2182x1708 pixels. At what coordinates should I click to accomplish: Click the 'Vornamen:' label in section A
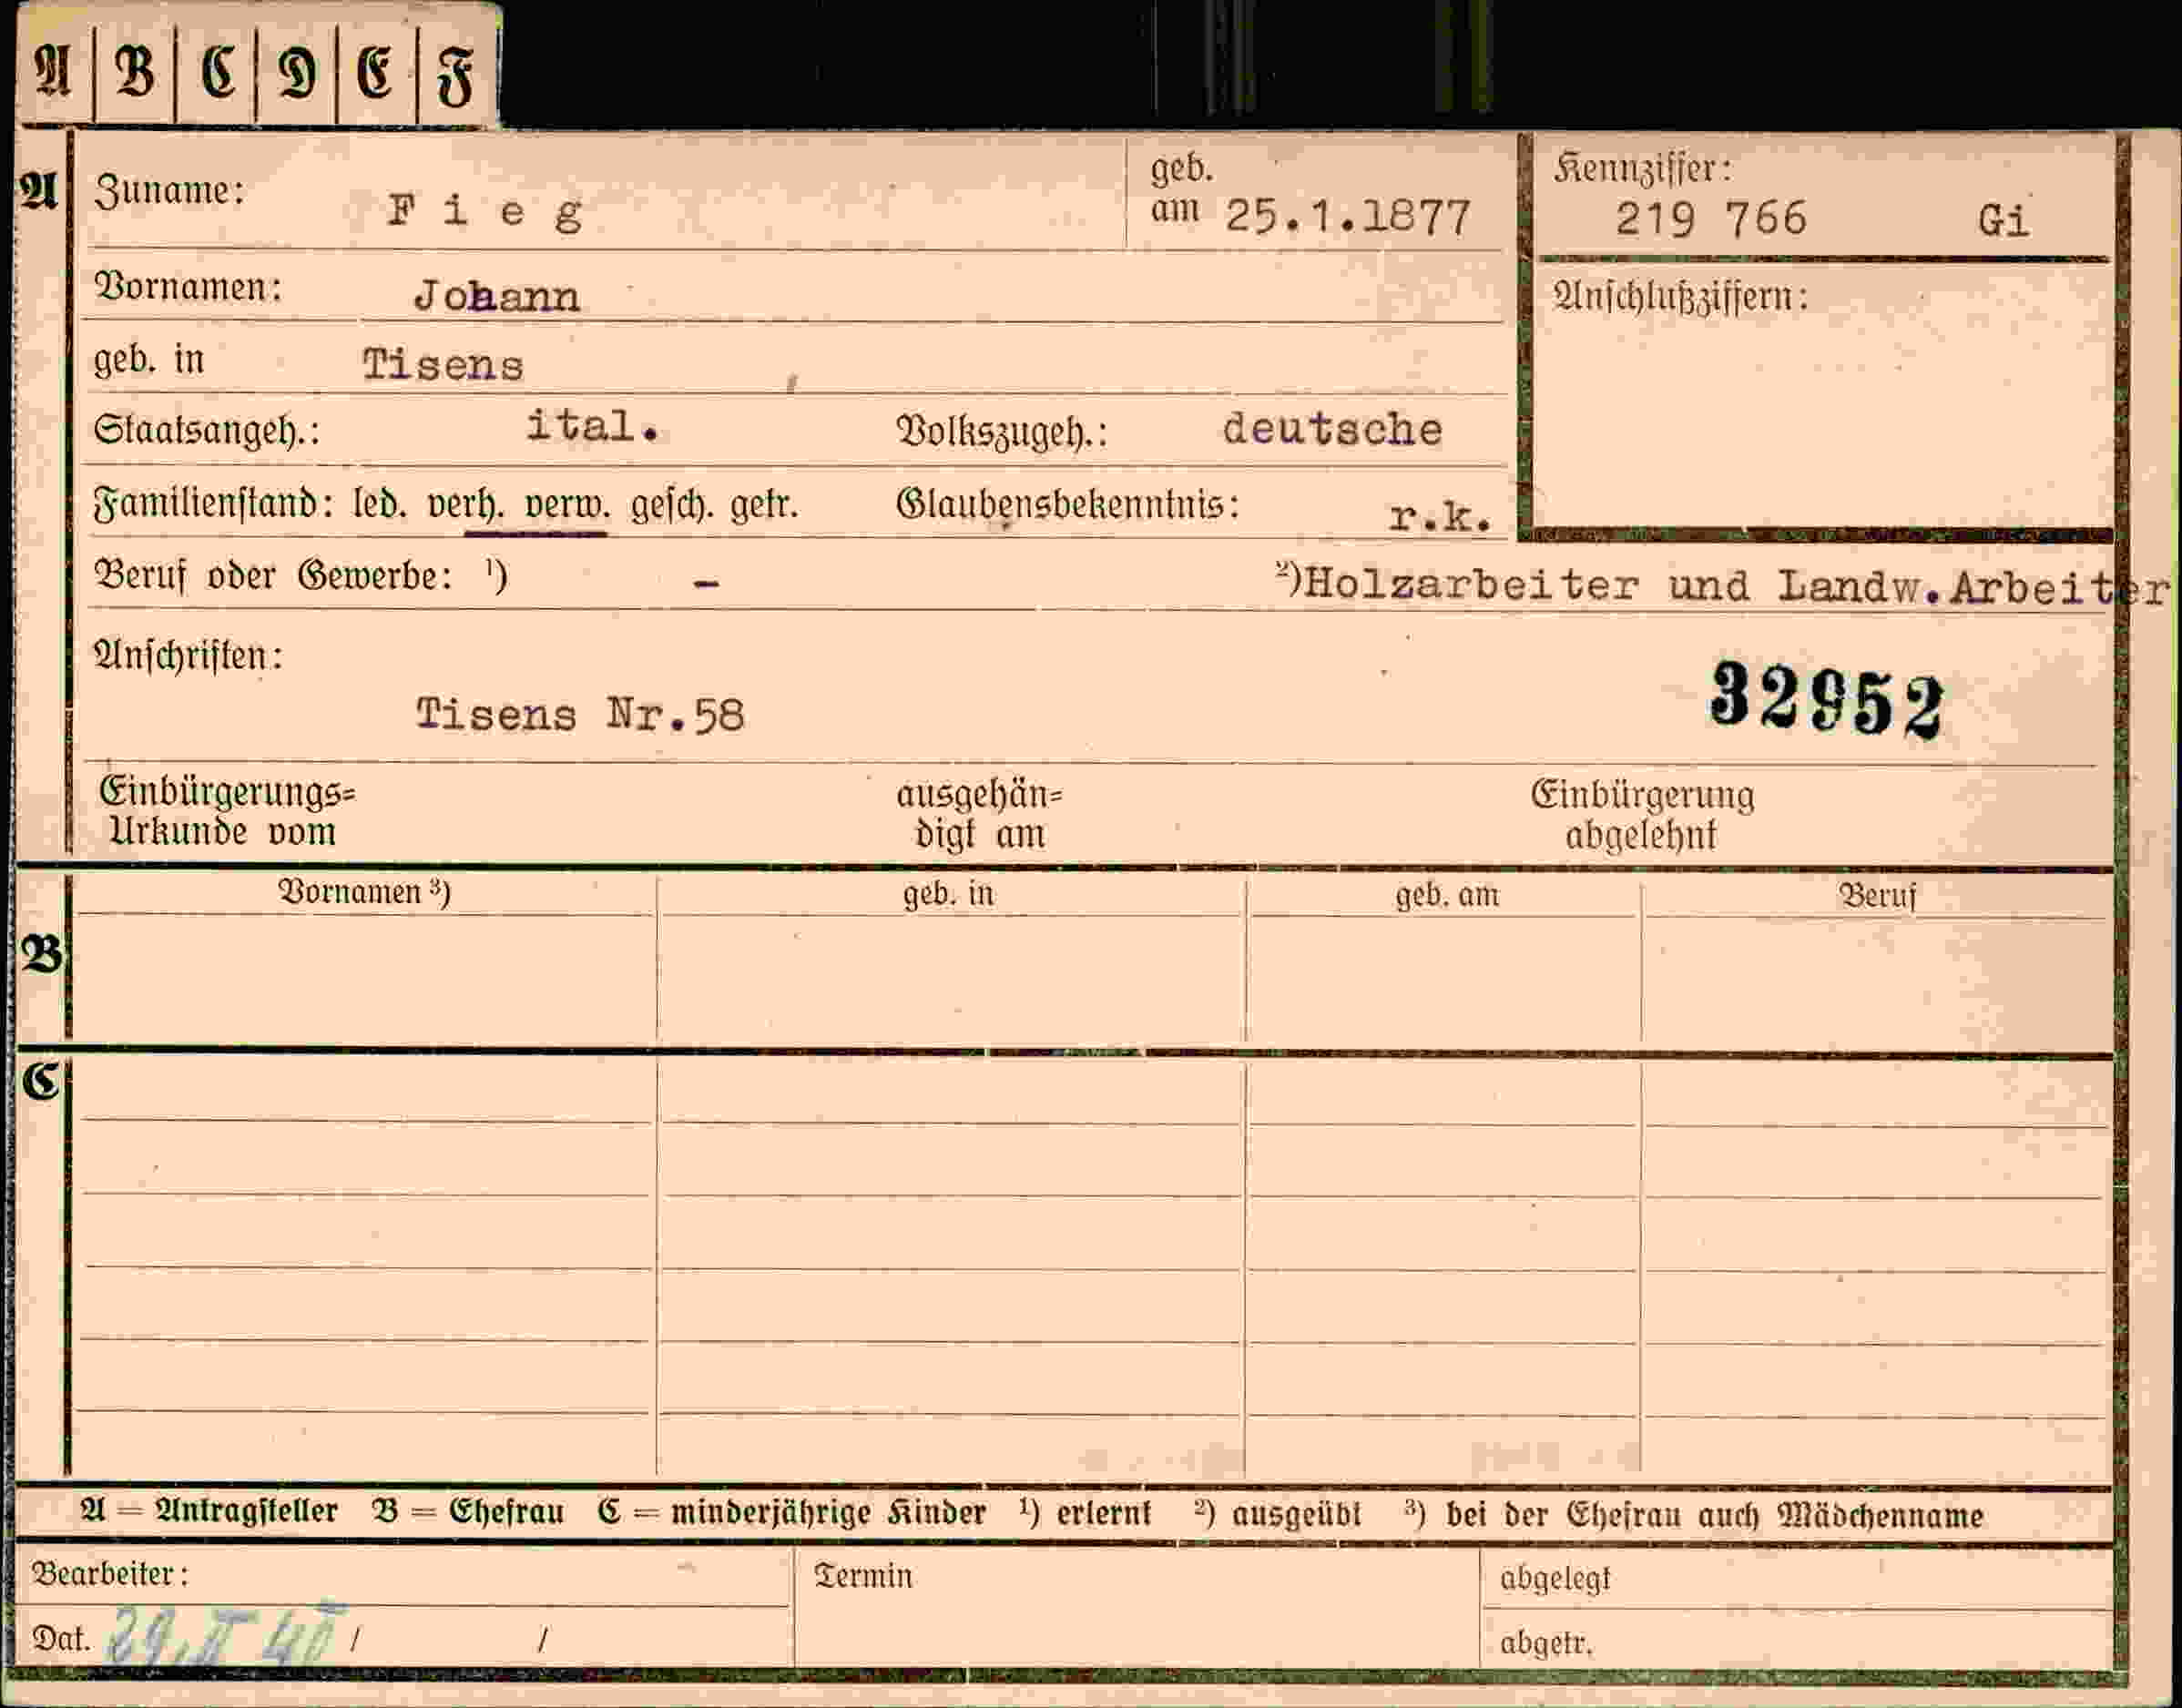(188, 287)
